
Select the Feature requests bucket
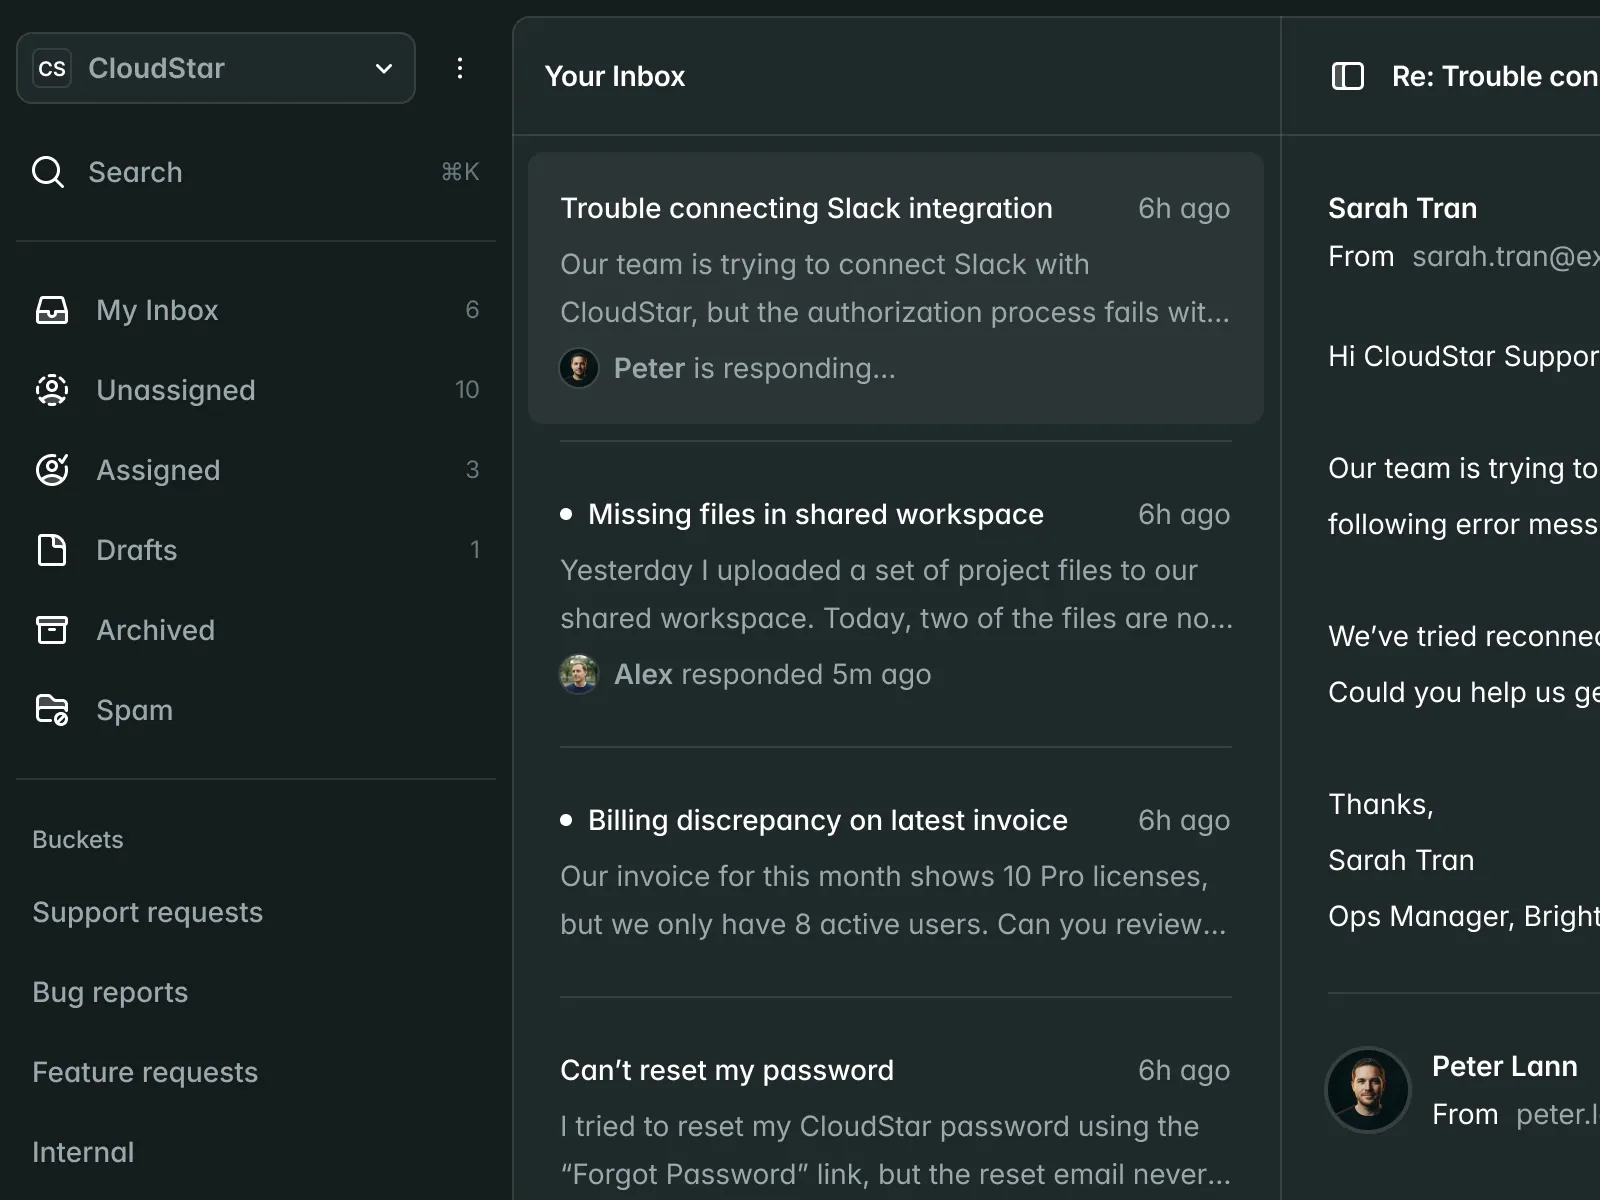pos(145,1072)
